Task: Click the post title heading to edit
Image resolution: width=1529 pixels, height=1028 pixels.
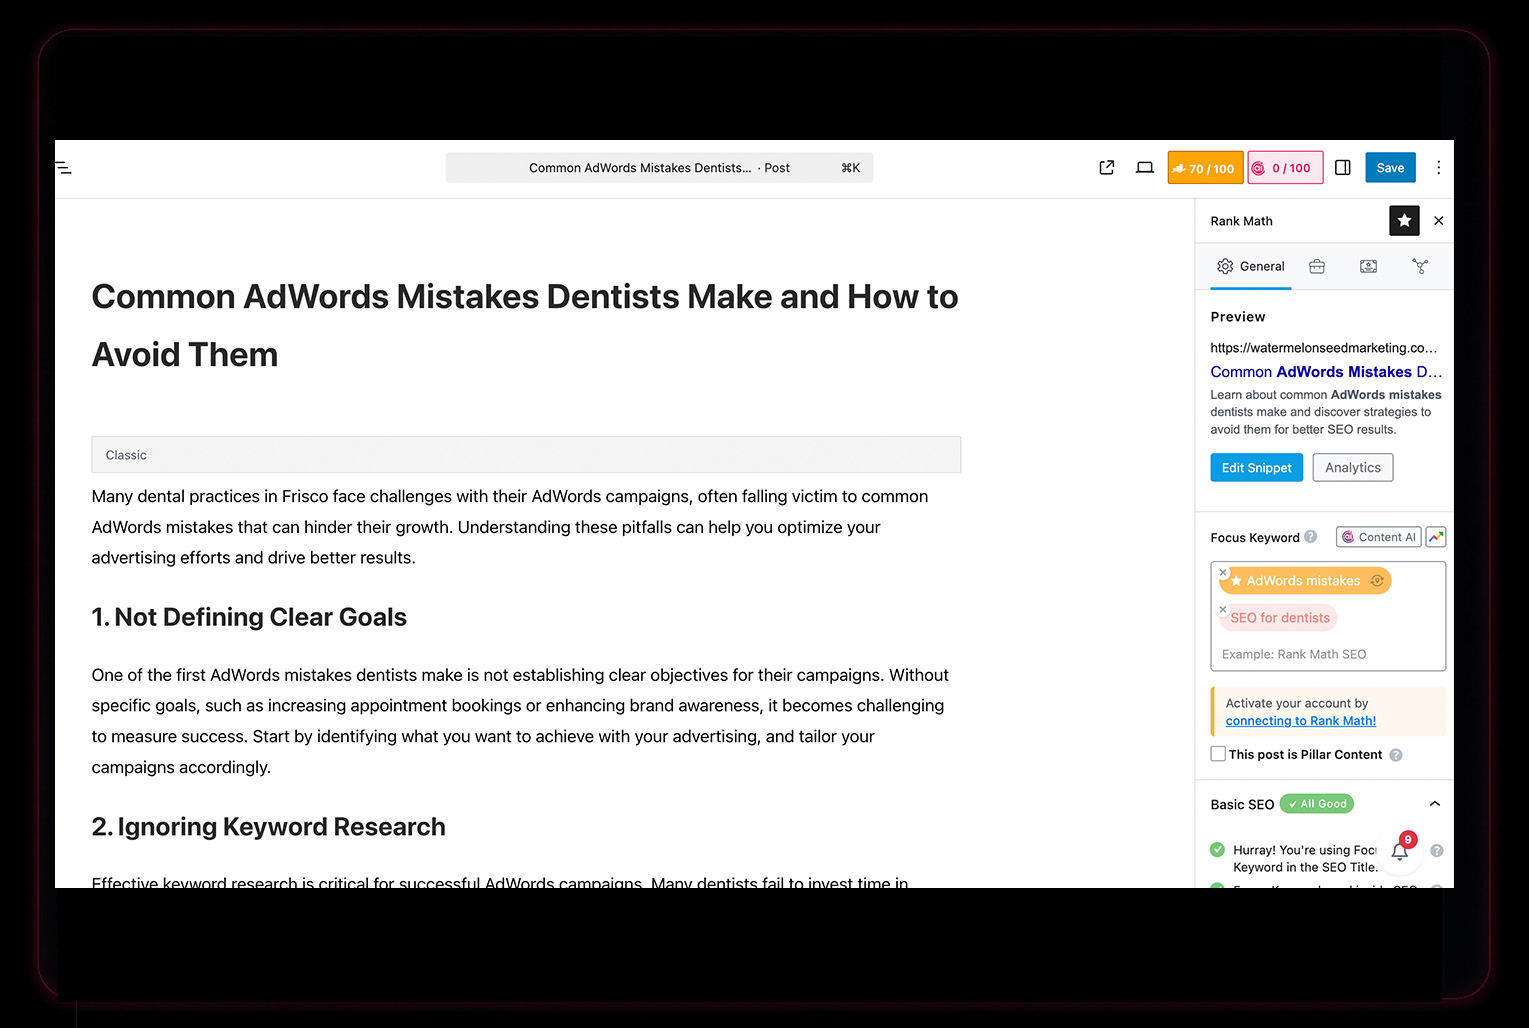Action: point(526,326)
